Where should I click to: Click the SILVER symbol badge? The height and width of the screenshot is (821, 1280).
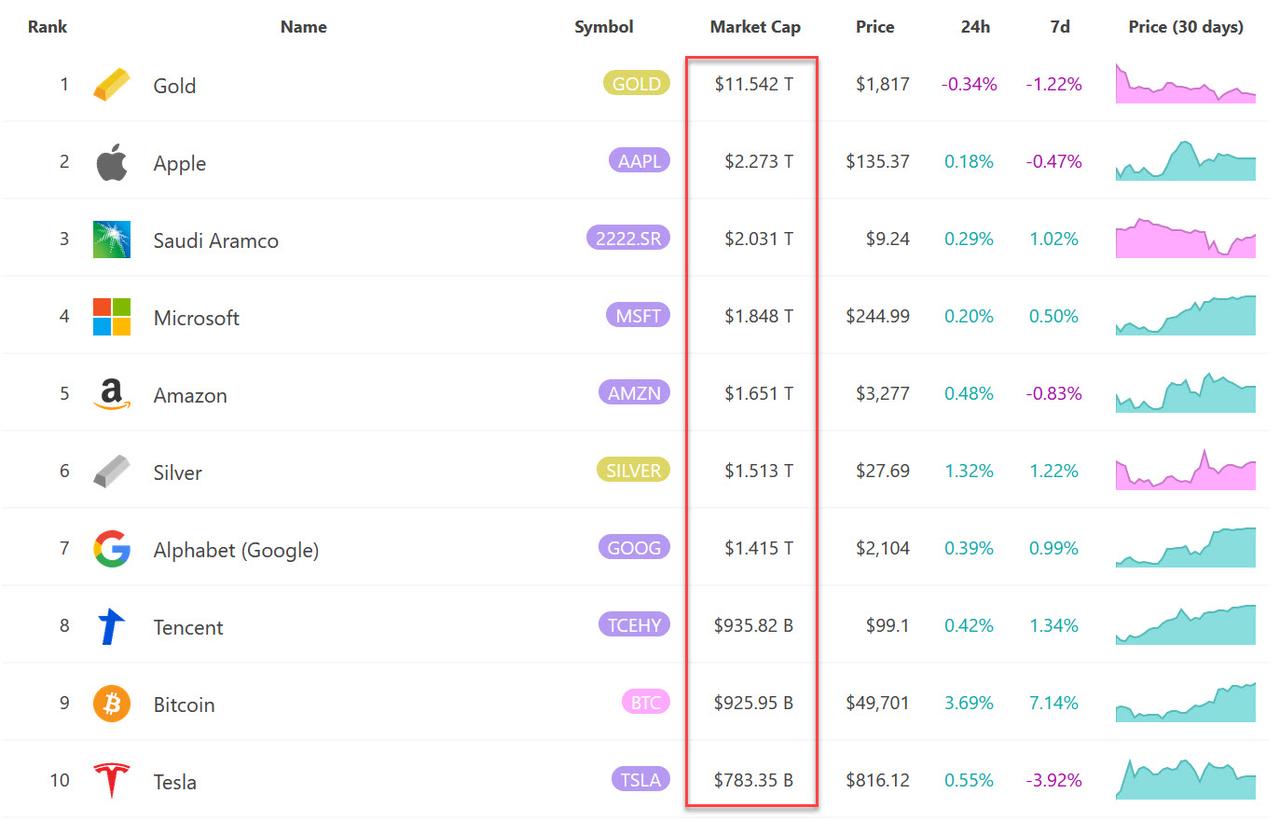633,470
